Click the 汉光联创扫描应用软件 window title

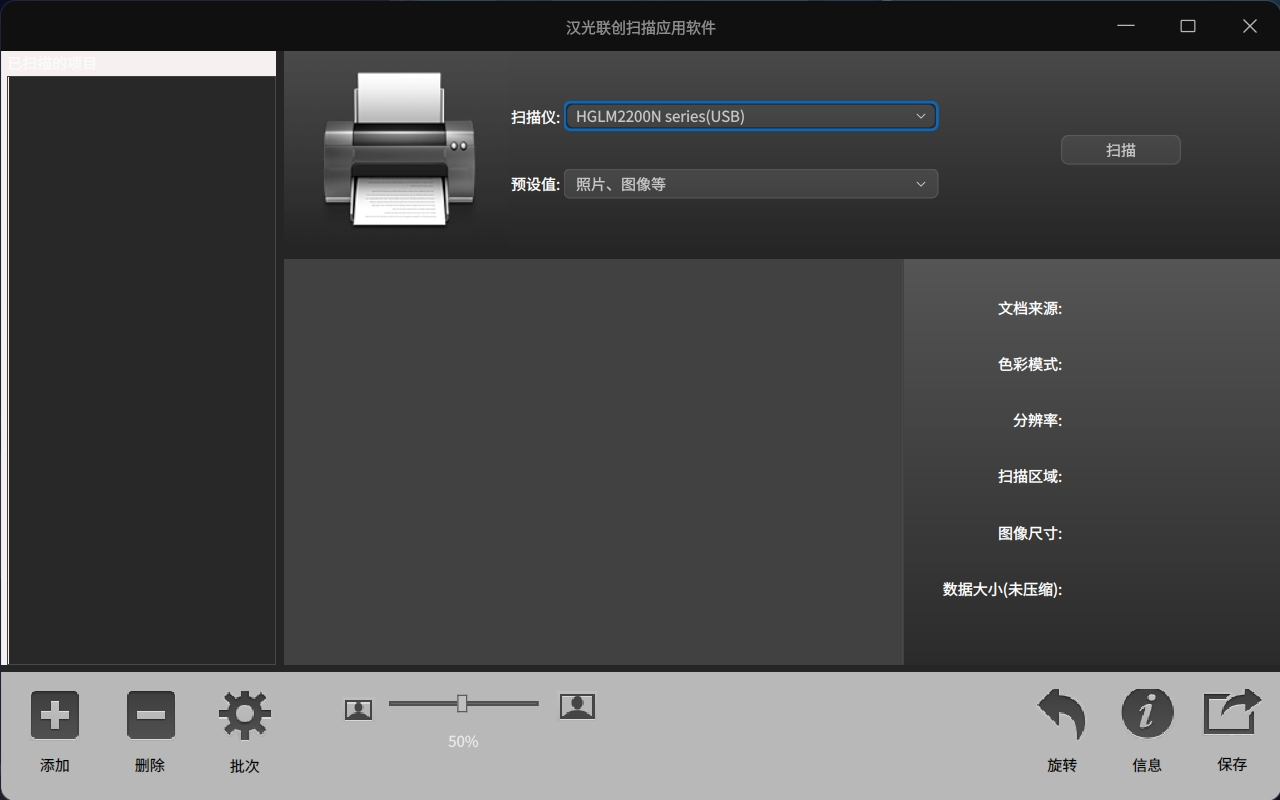point(640,27)
